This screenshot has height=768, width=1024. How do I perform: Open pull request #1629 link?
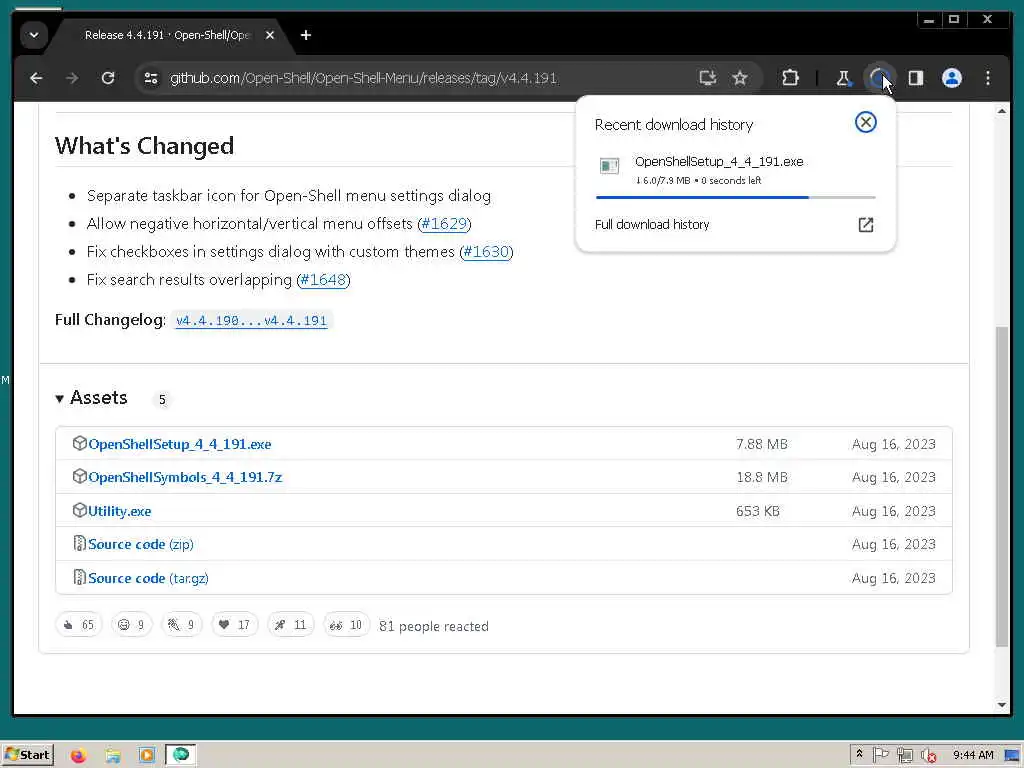(444, 223)
